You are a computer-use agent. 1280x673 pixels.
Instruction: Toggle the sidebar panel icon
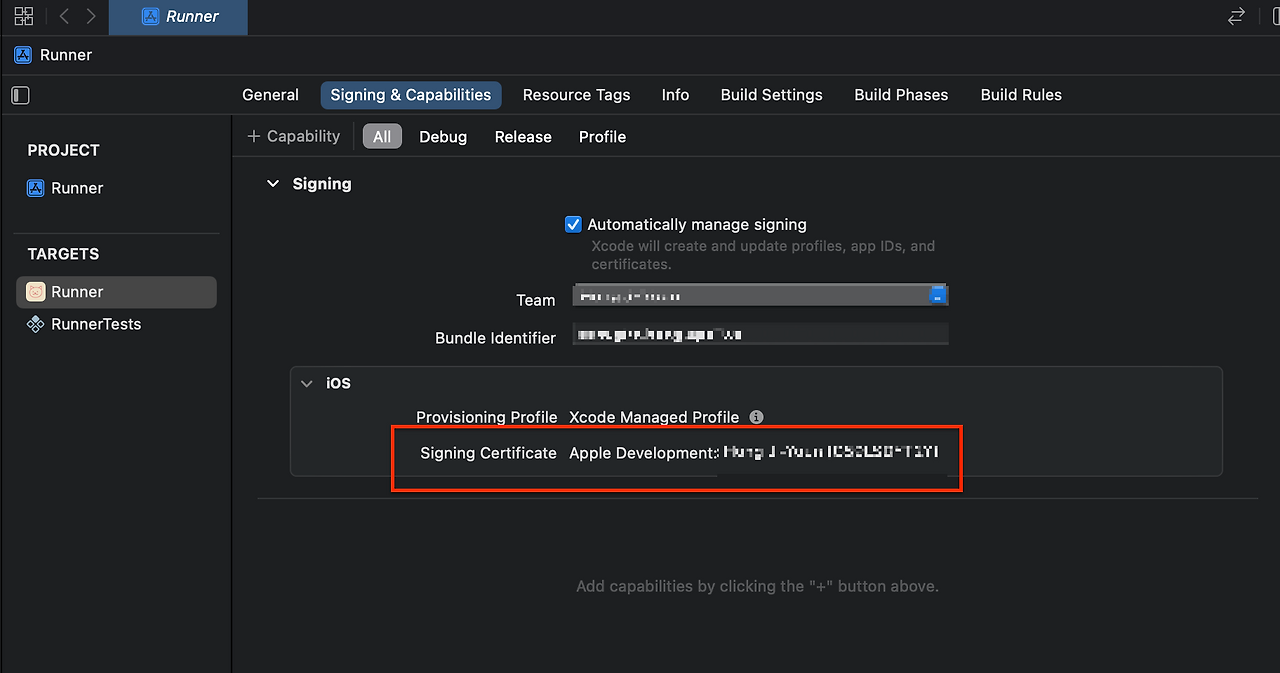(x=20, y=95)
